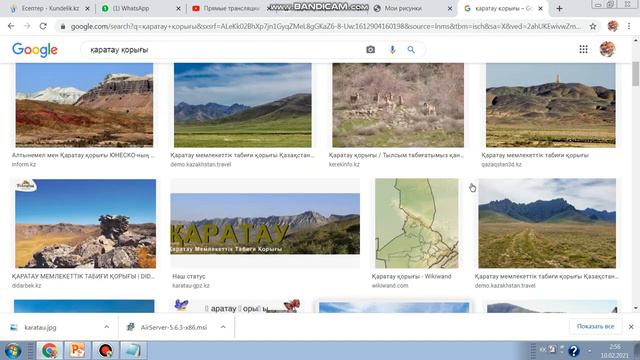Open Қаратау қорығы - Wikiwand link
The width and height of the screenshot is (640, 360).
(411, 276)
